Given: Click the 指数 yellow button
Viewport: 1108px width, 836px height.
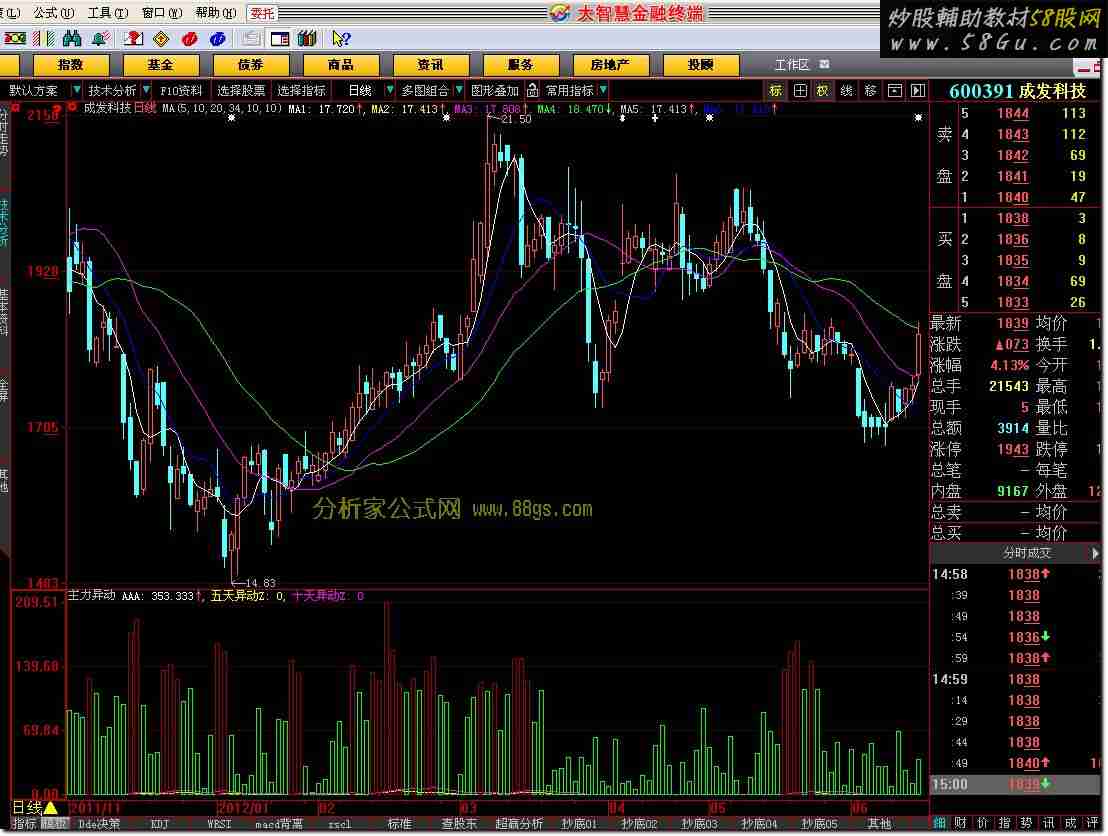Looking at the screenshot, I should [x=71, y=65].
